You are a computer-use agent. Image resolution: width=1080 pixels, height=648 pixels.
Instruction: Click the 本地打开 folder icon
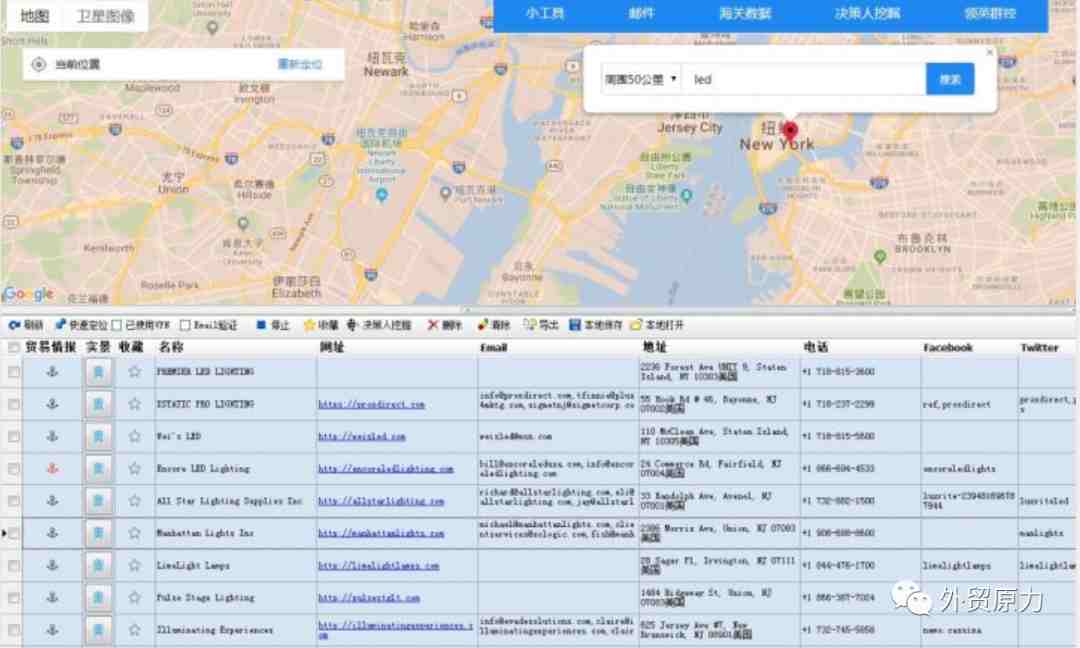point(636,325)
